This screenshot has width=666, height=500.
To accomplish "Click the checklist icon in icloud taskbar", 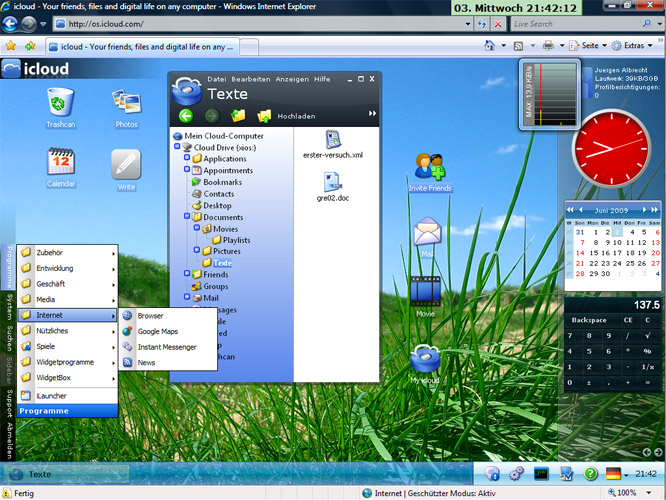I will pyautogui.click(x=566, y=473).
